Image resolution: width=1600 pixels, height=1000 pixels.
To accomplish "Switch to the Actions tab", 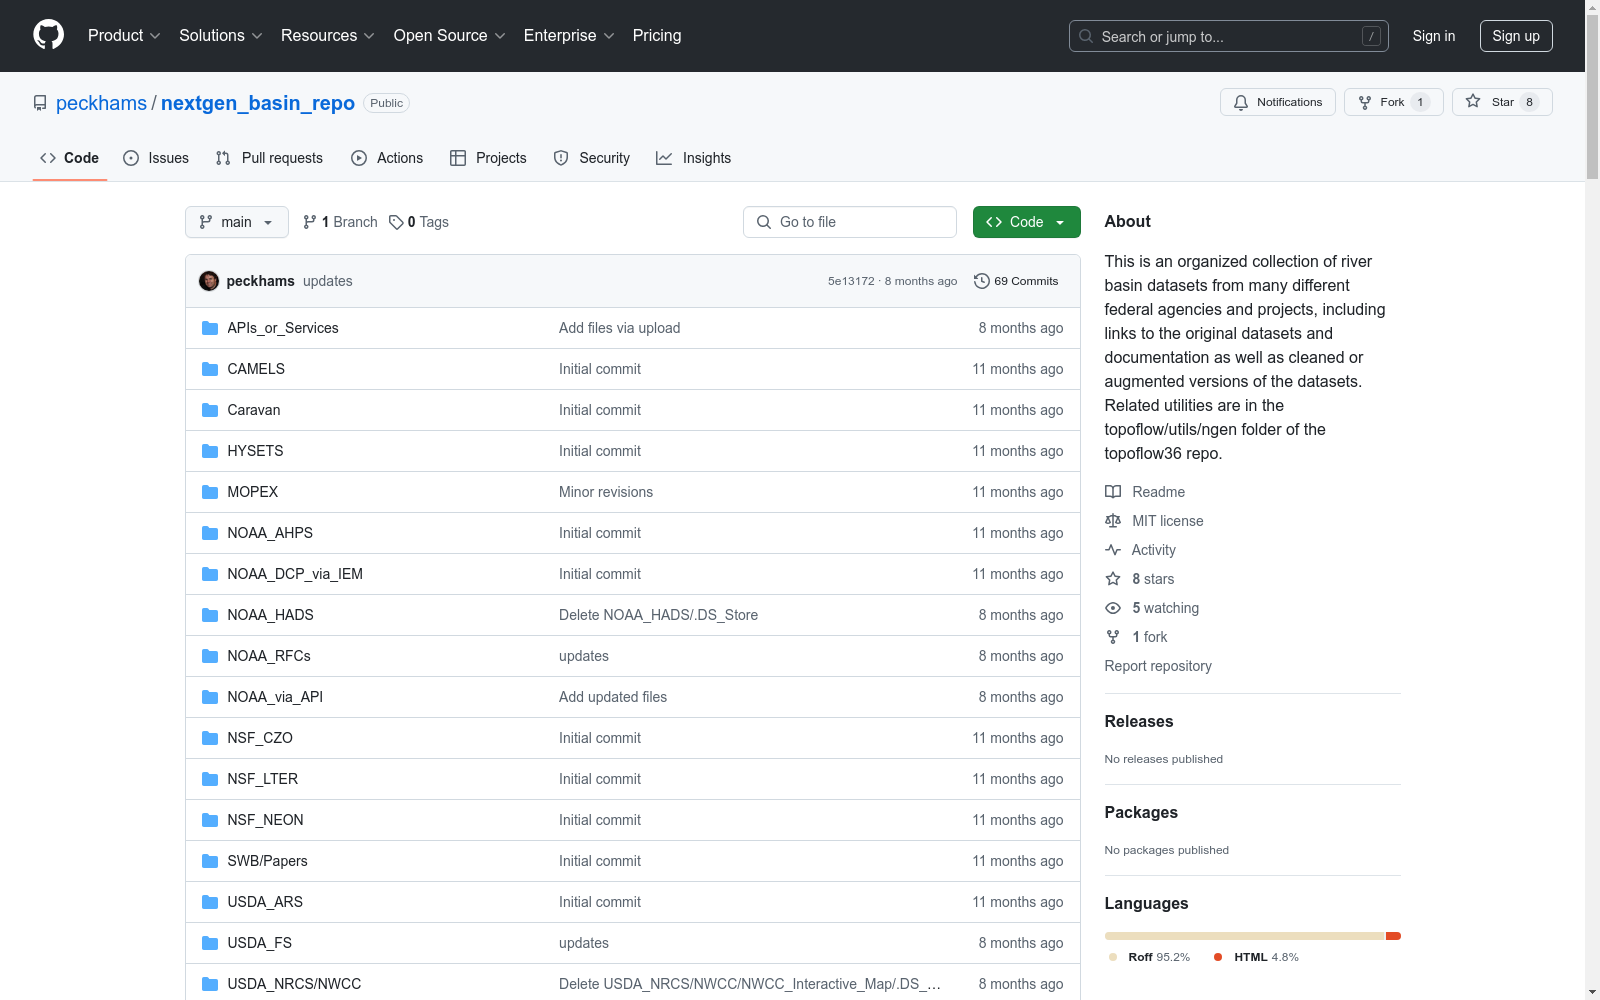I will click(x=387, y=158).
